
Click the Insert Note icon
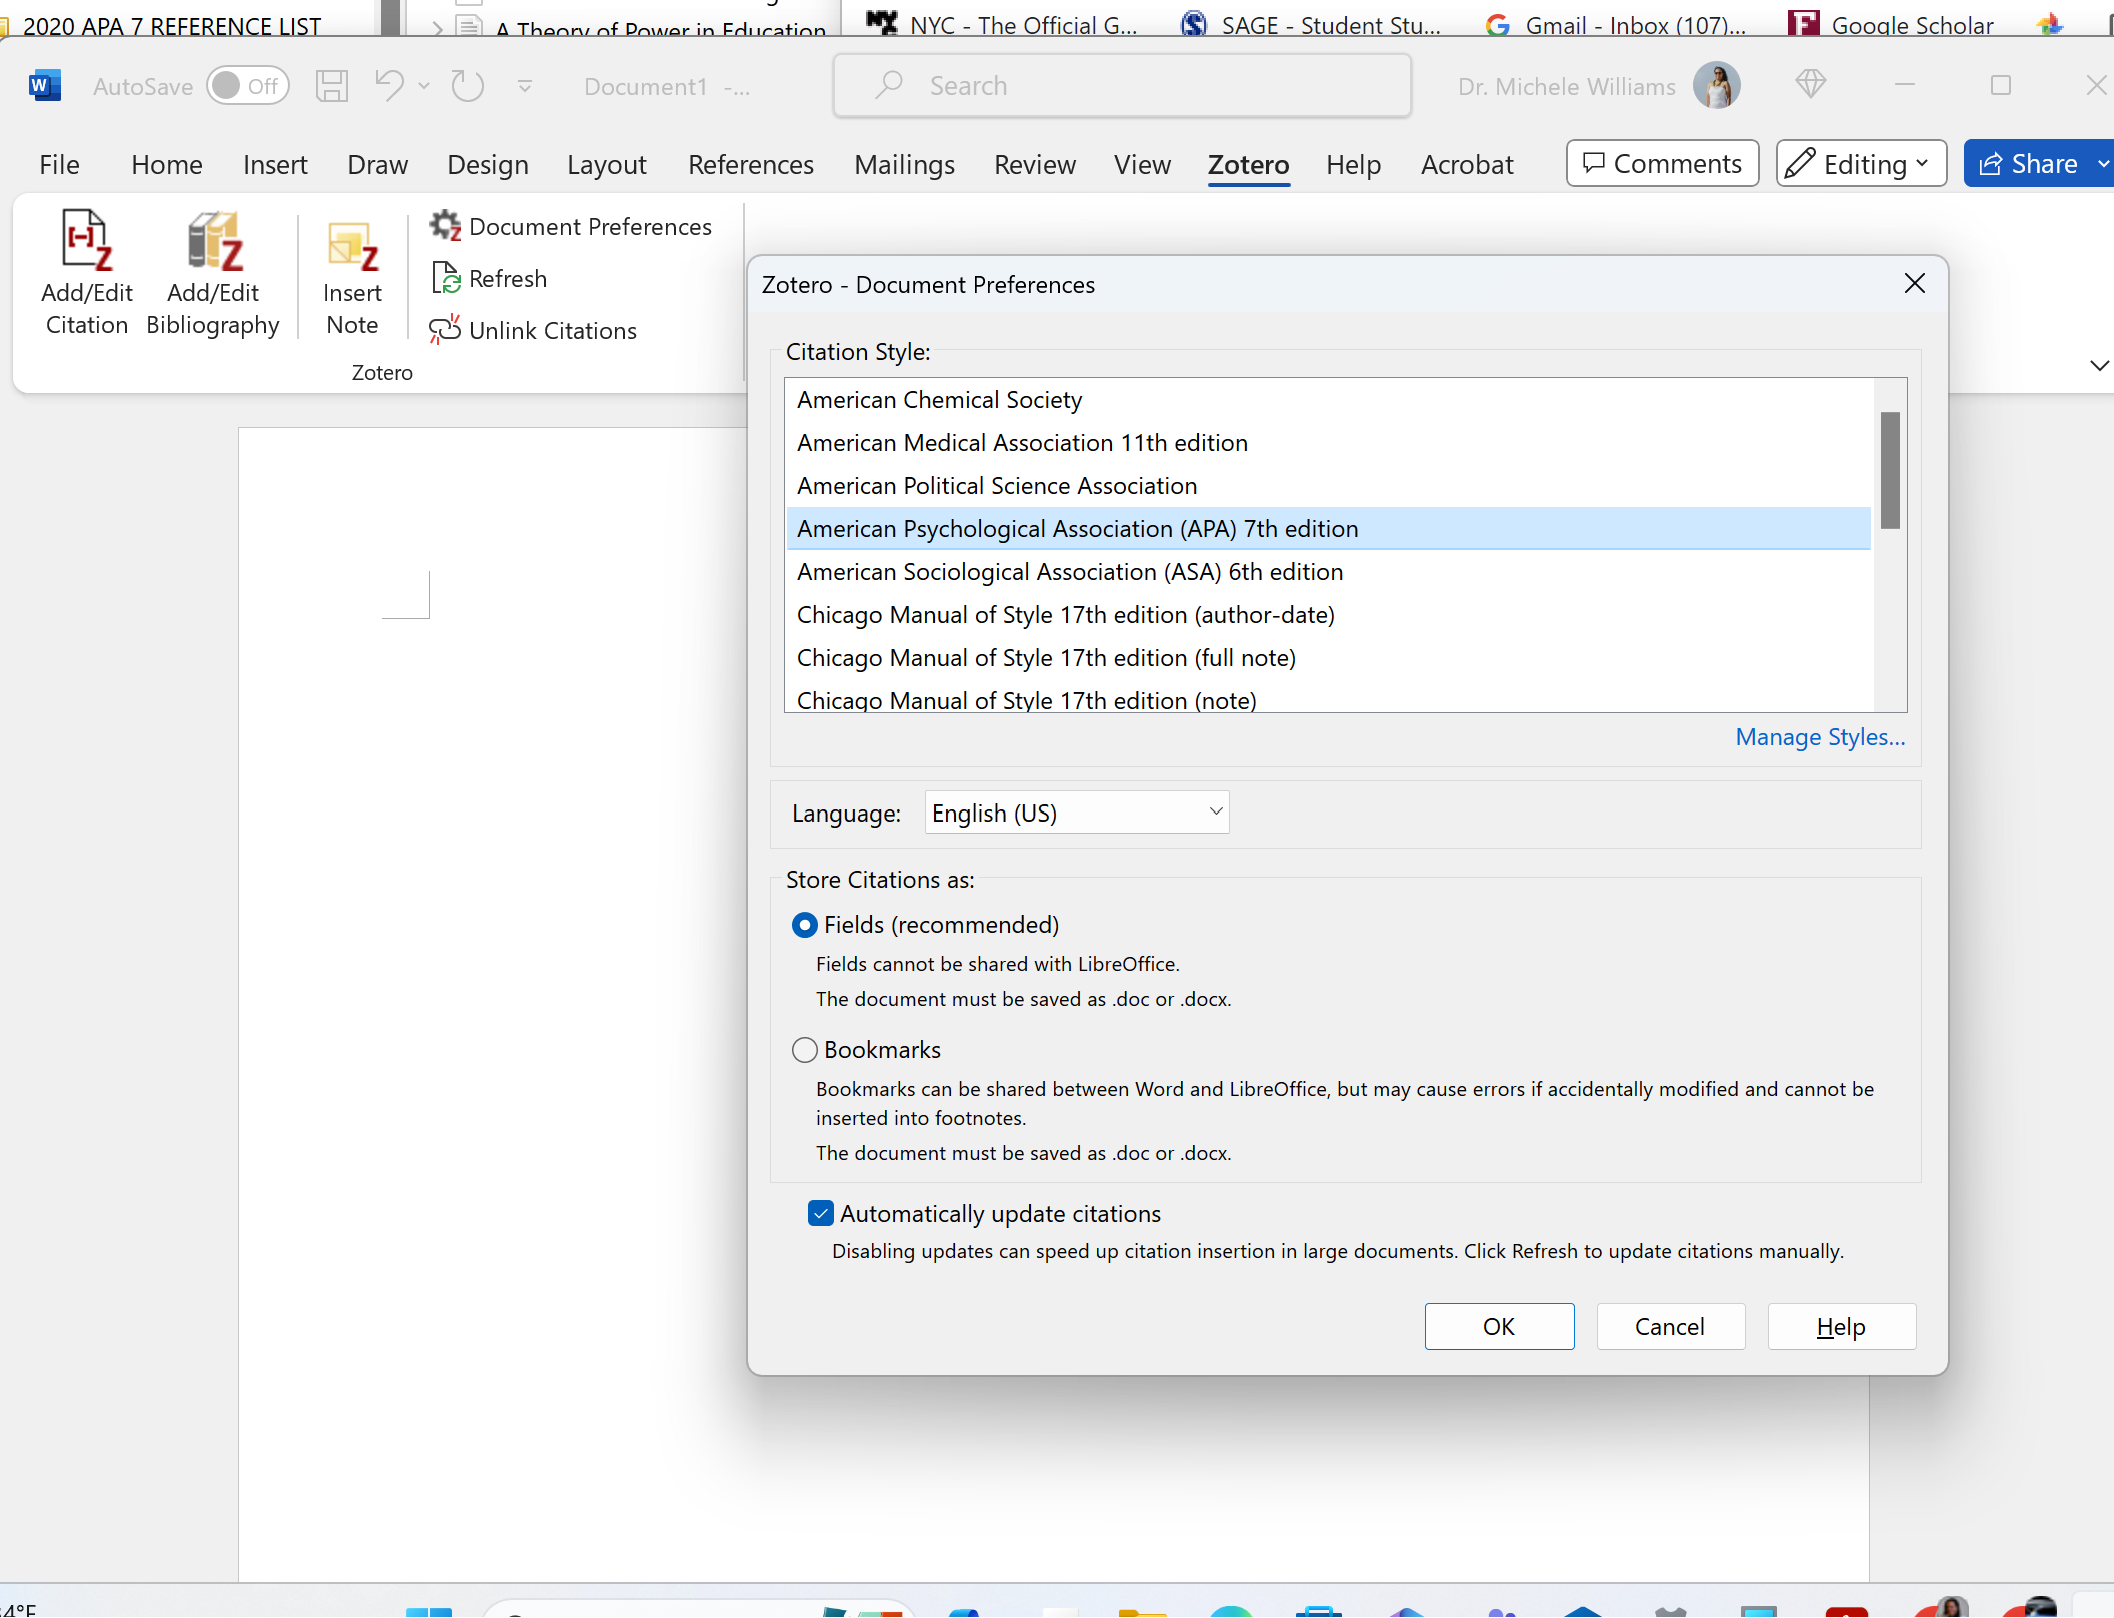352,246
